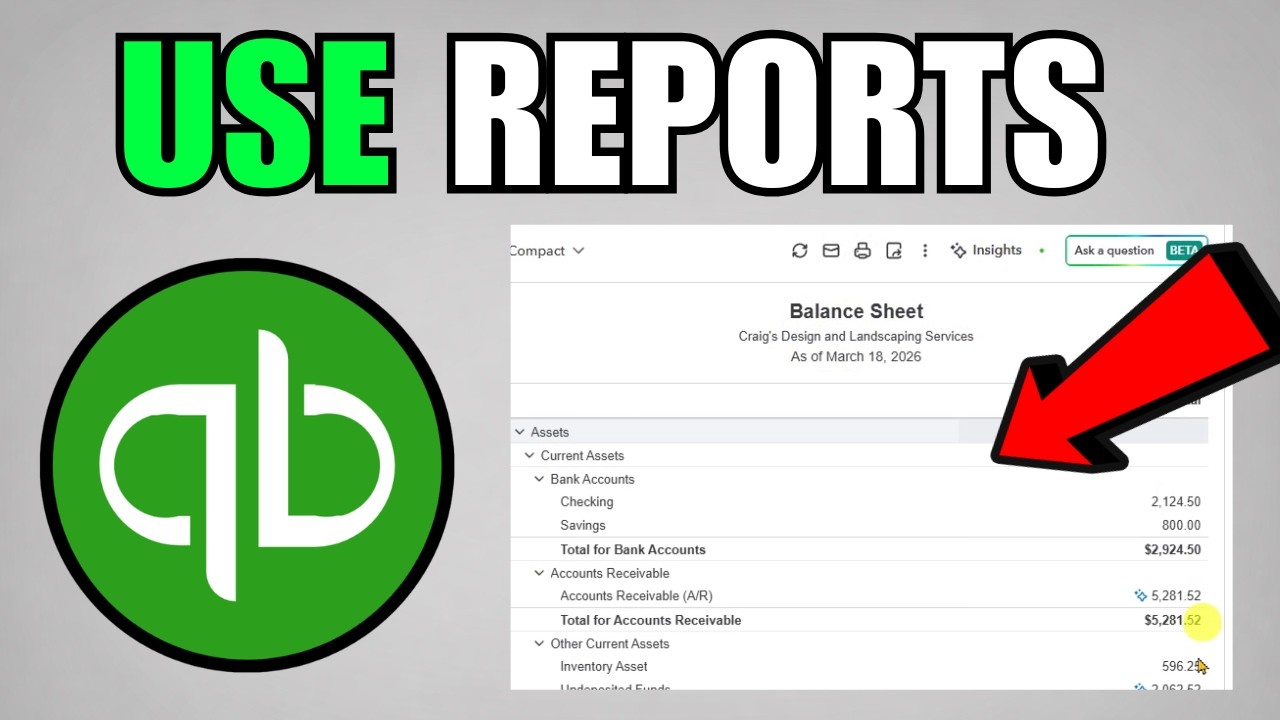Viewport: 1280px width, 720px height.
Task: Click the 5,281.52 A/R amount
Action: (x=1176, y=596)
